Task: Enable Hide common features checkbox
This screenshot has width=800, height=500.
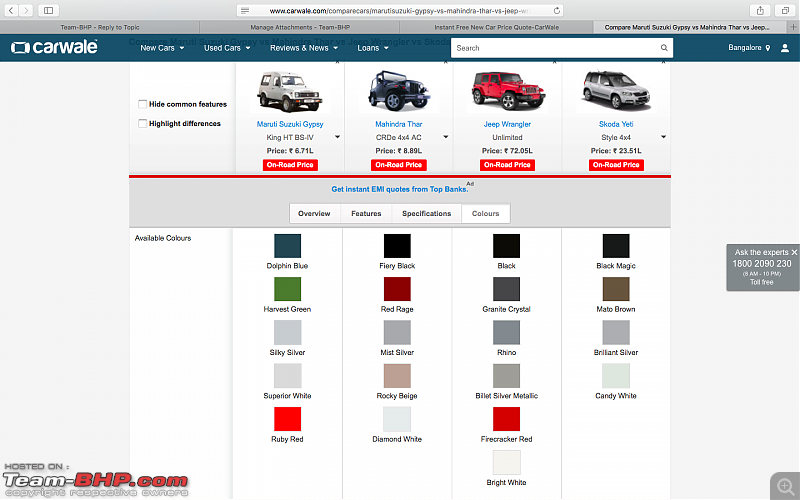Action: tap(142, 104)
